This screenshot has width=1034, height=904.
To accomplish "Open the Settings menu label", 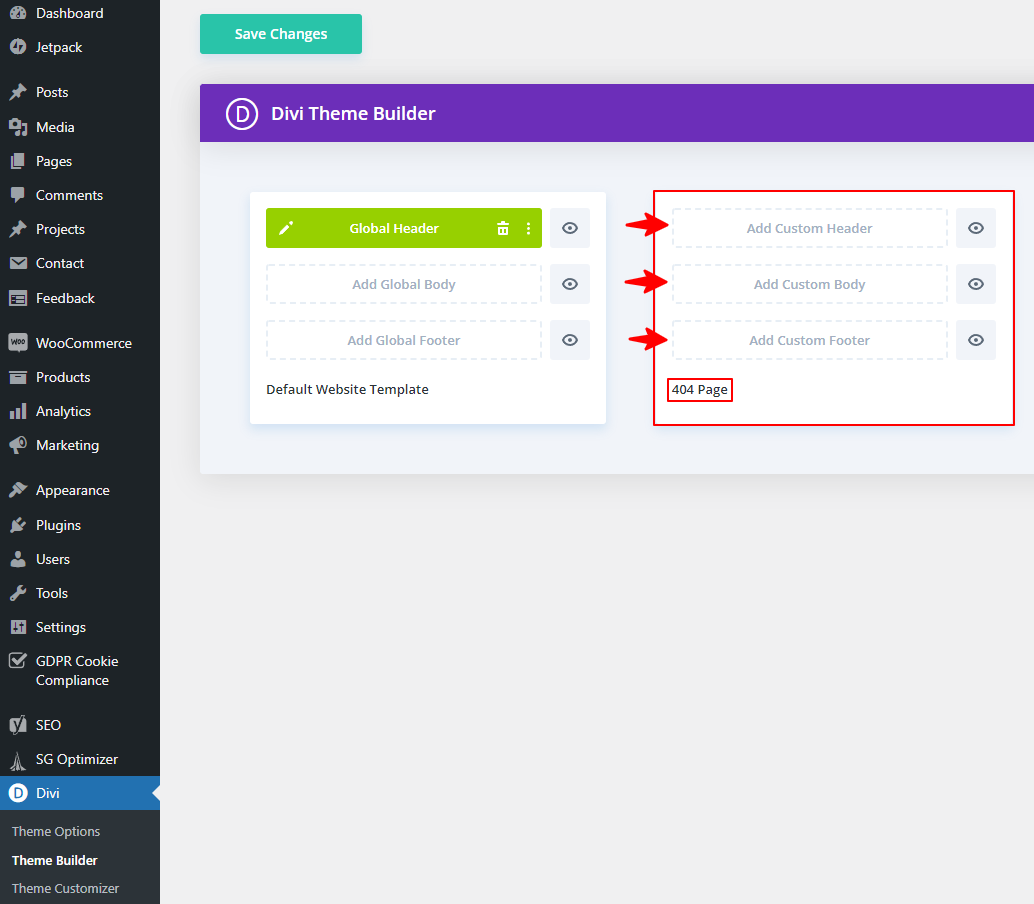I will tap(61, 627).
